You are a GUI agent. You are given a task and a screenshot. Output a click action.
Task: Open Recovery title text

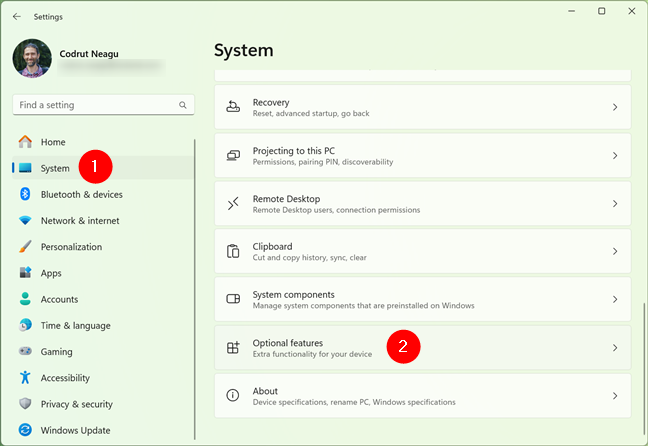tap(271, 102)
